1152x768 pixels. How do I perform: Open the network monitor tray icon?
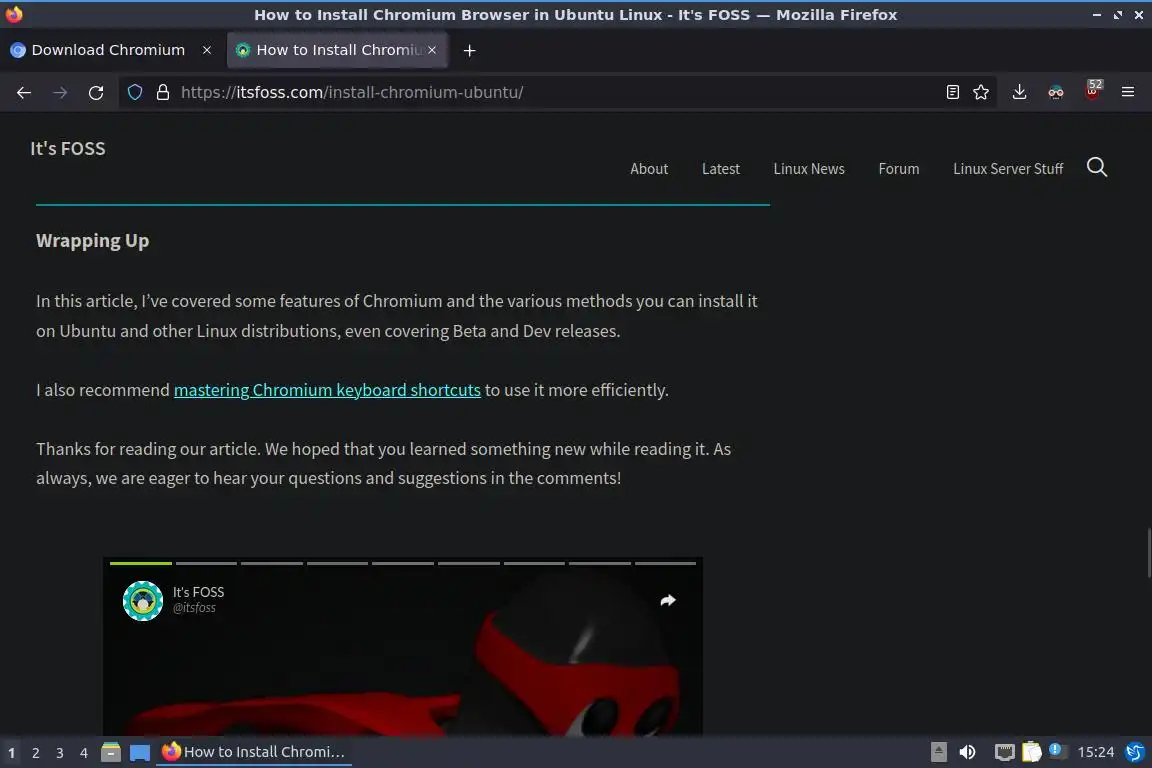click(1004, 752)
